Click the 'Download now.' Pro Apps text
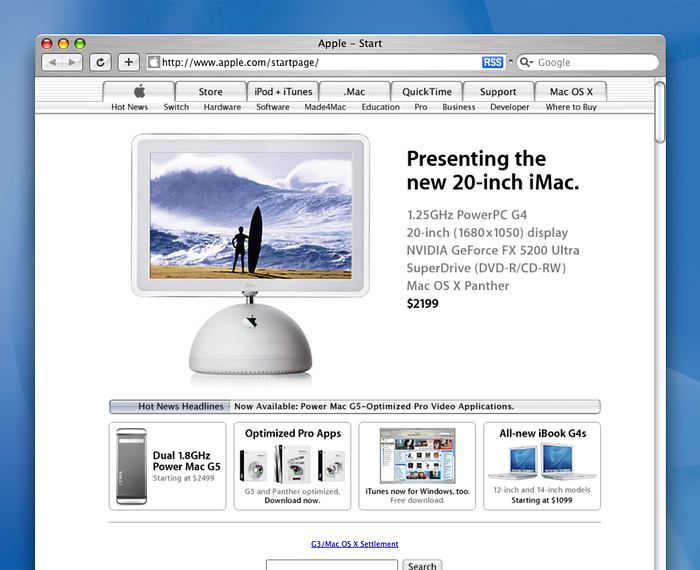The image size is (700, 570). [292, 500]
